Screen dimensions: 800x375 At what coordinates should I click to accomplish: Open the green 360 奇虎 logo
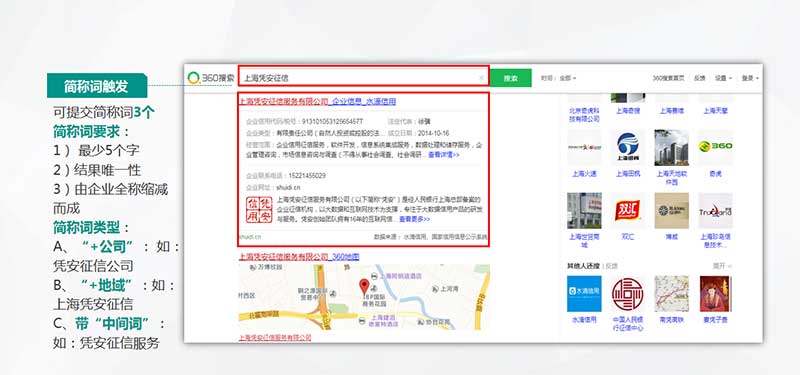point(715,147)
